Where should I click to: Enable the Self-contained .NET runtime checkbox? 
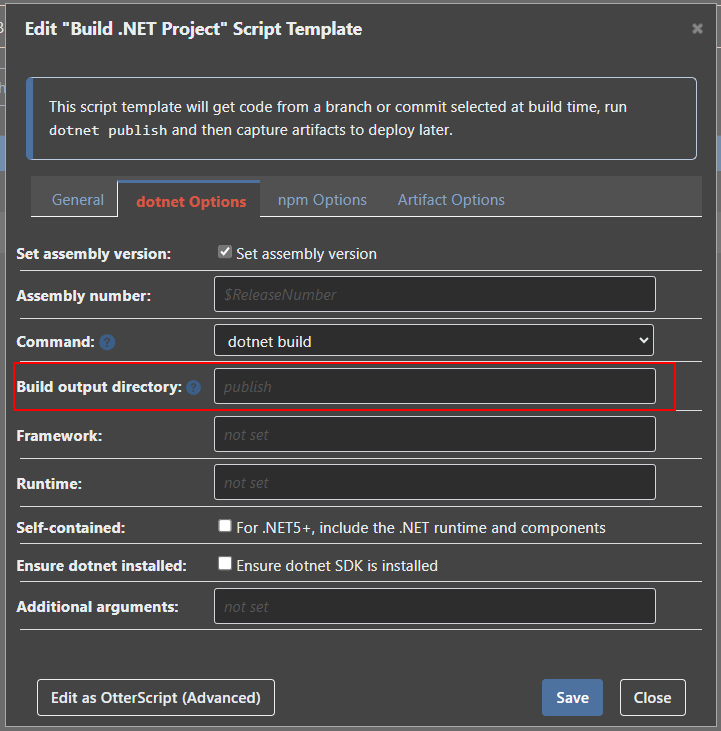[x=225, y=526]
